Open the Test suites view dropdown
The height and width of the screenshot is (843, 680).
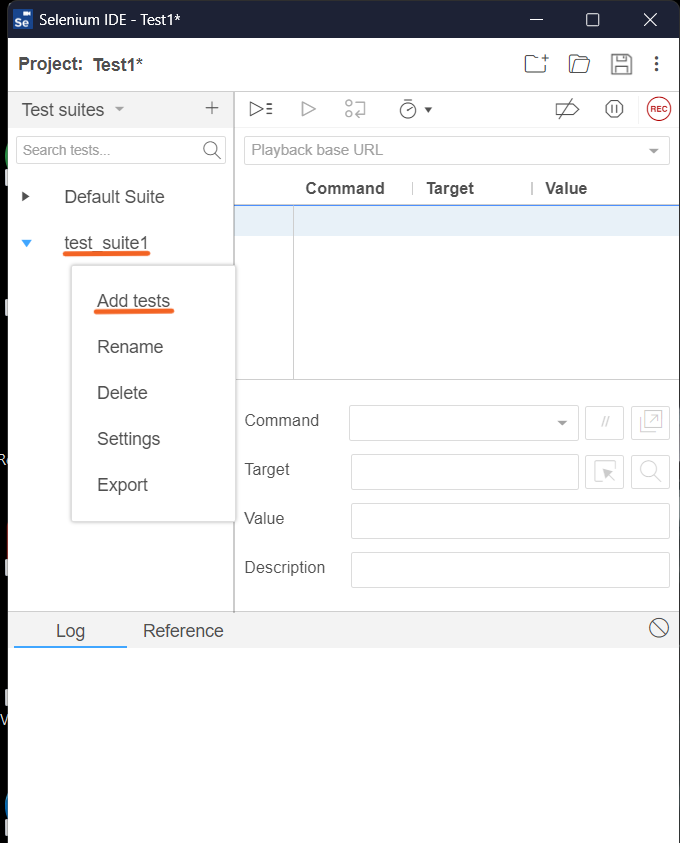point(119,109)
